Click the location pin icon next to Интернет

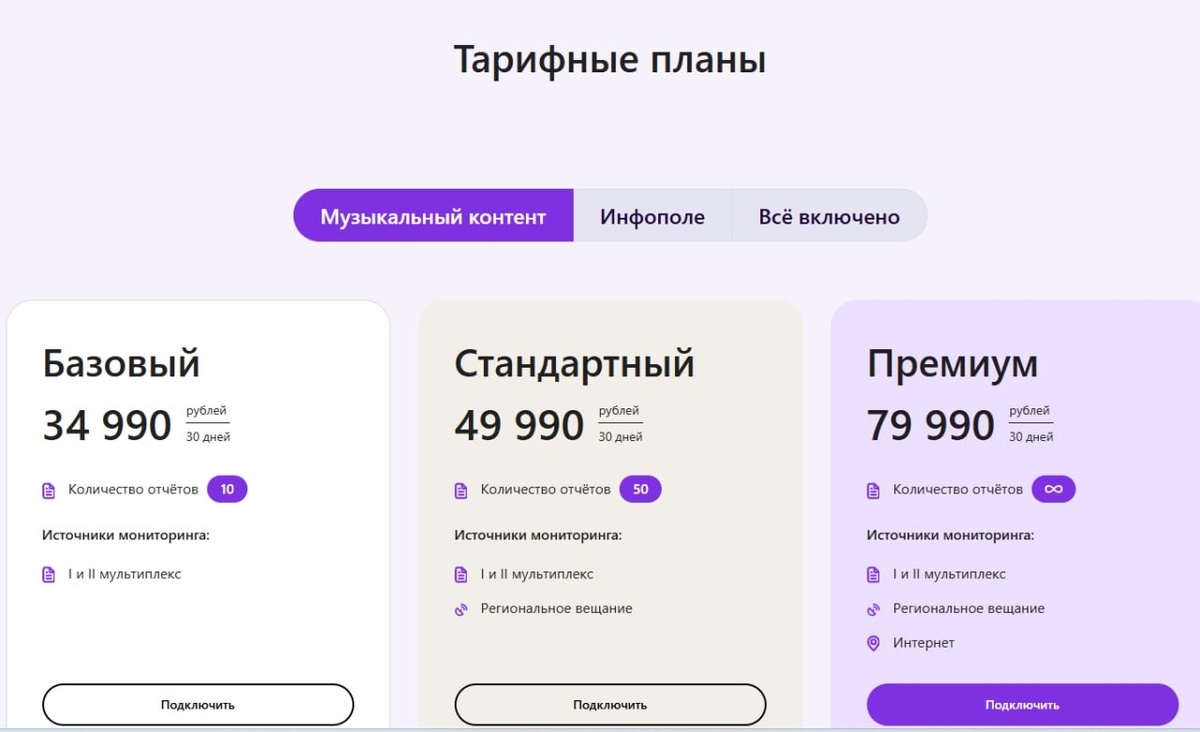(x=871, y=643)
